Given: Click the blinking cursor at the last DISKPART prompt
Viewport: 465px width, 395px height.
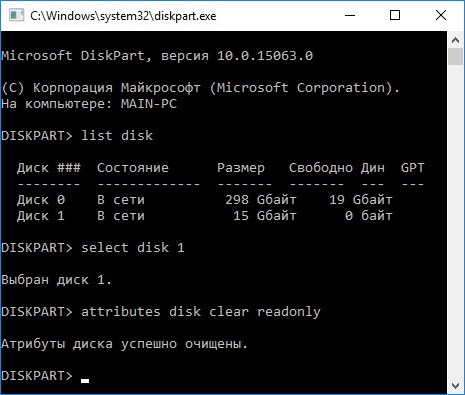Looking at the screenshot, I should pyautogui.click(x=85, y=381).
